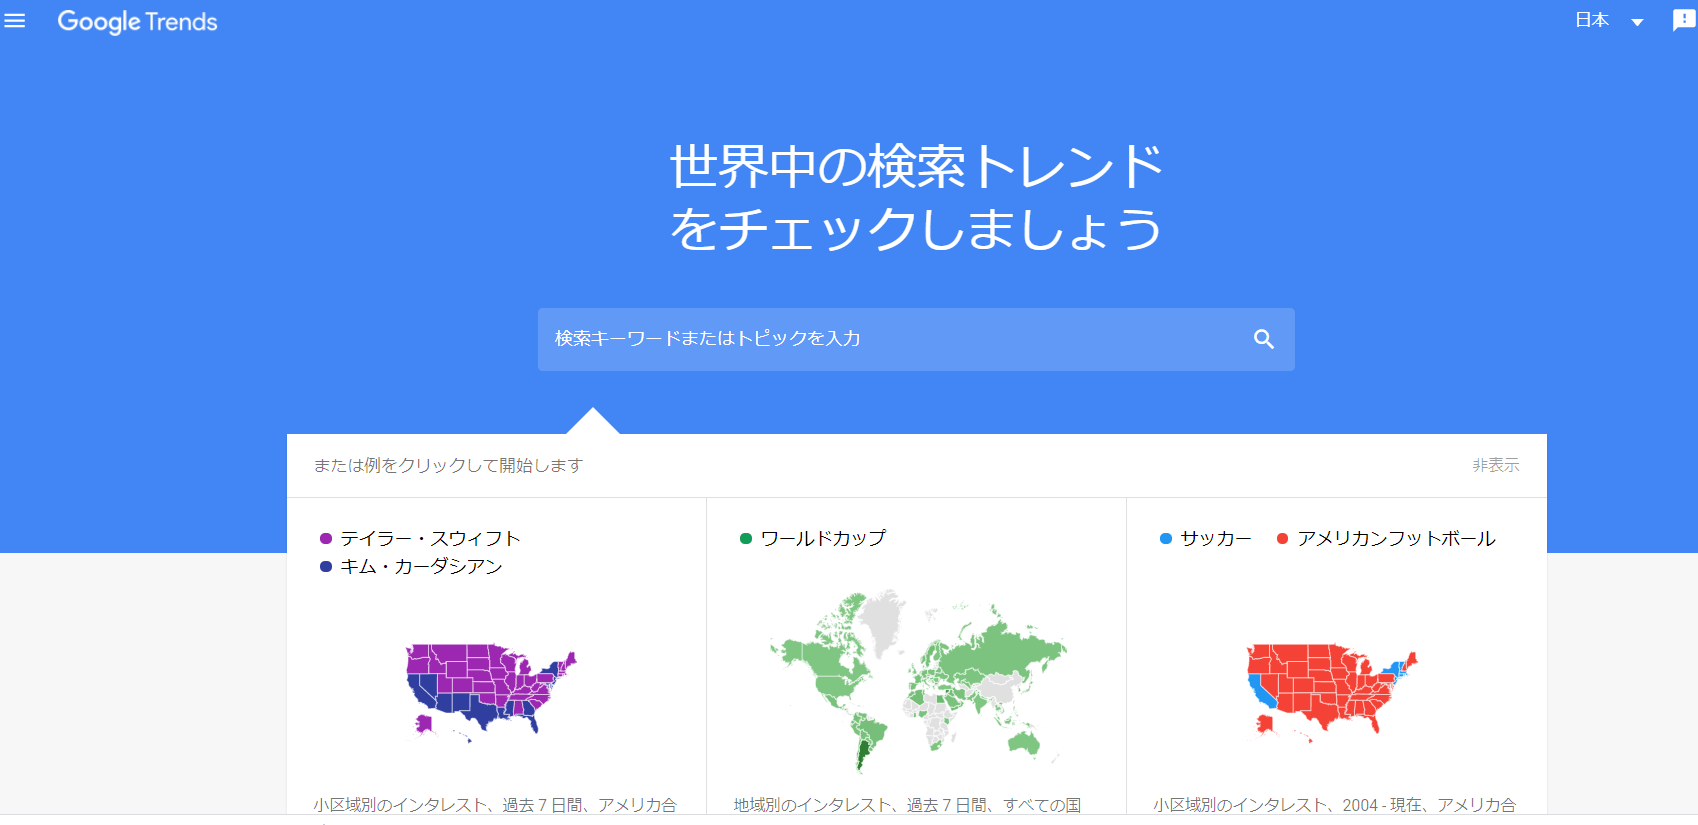Viewport: 1698px width, 825px height.
Task: Open the テイラー・スウィフト example
Action: (x=430, y=538)
